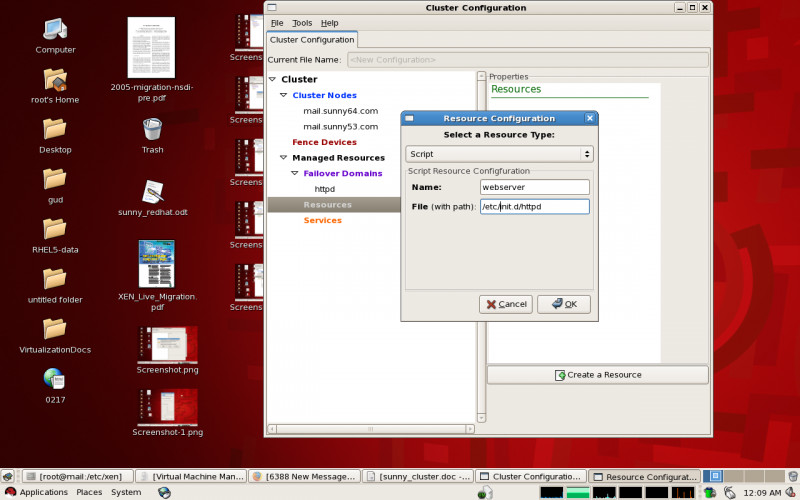
Task: Collapse the Failover Domains expander
Action: 295,173
